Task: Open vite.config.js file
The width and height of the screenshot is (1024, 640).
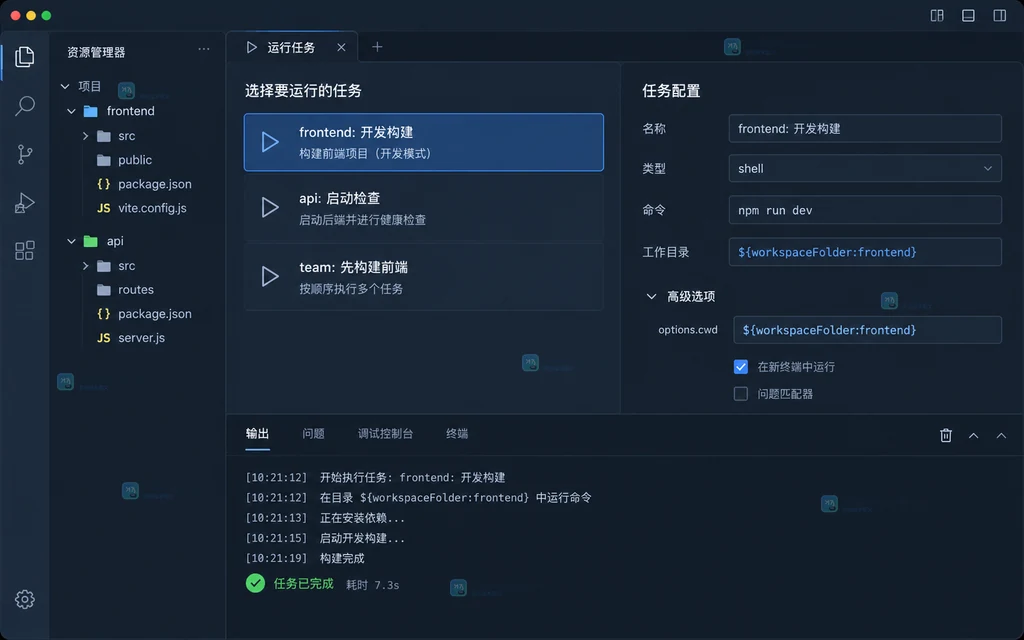Action: coord(152,208)
